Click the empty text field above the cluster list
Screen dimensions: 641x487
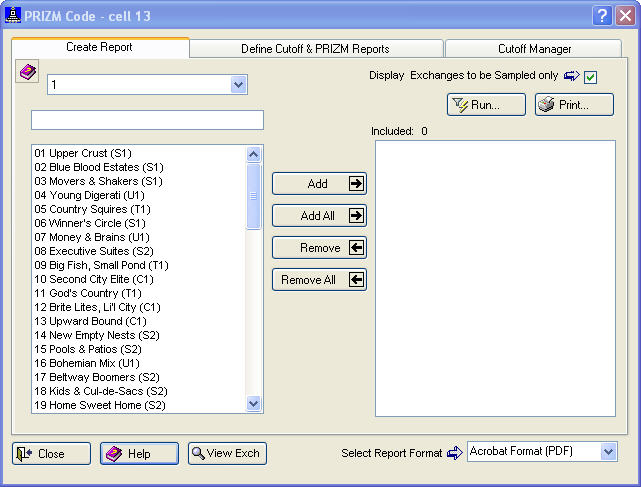(147, 120)
